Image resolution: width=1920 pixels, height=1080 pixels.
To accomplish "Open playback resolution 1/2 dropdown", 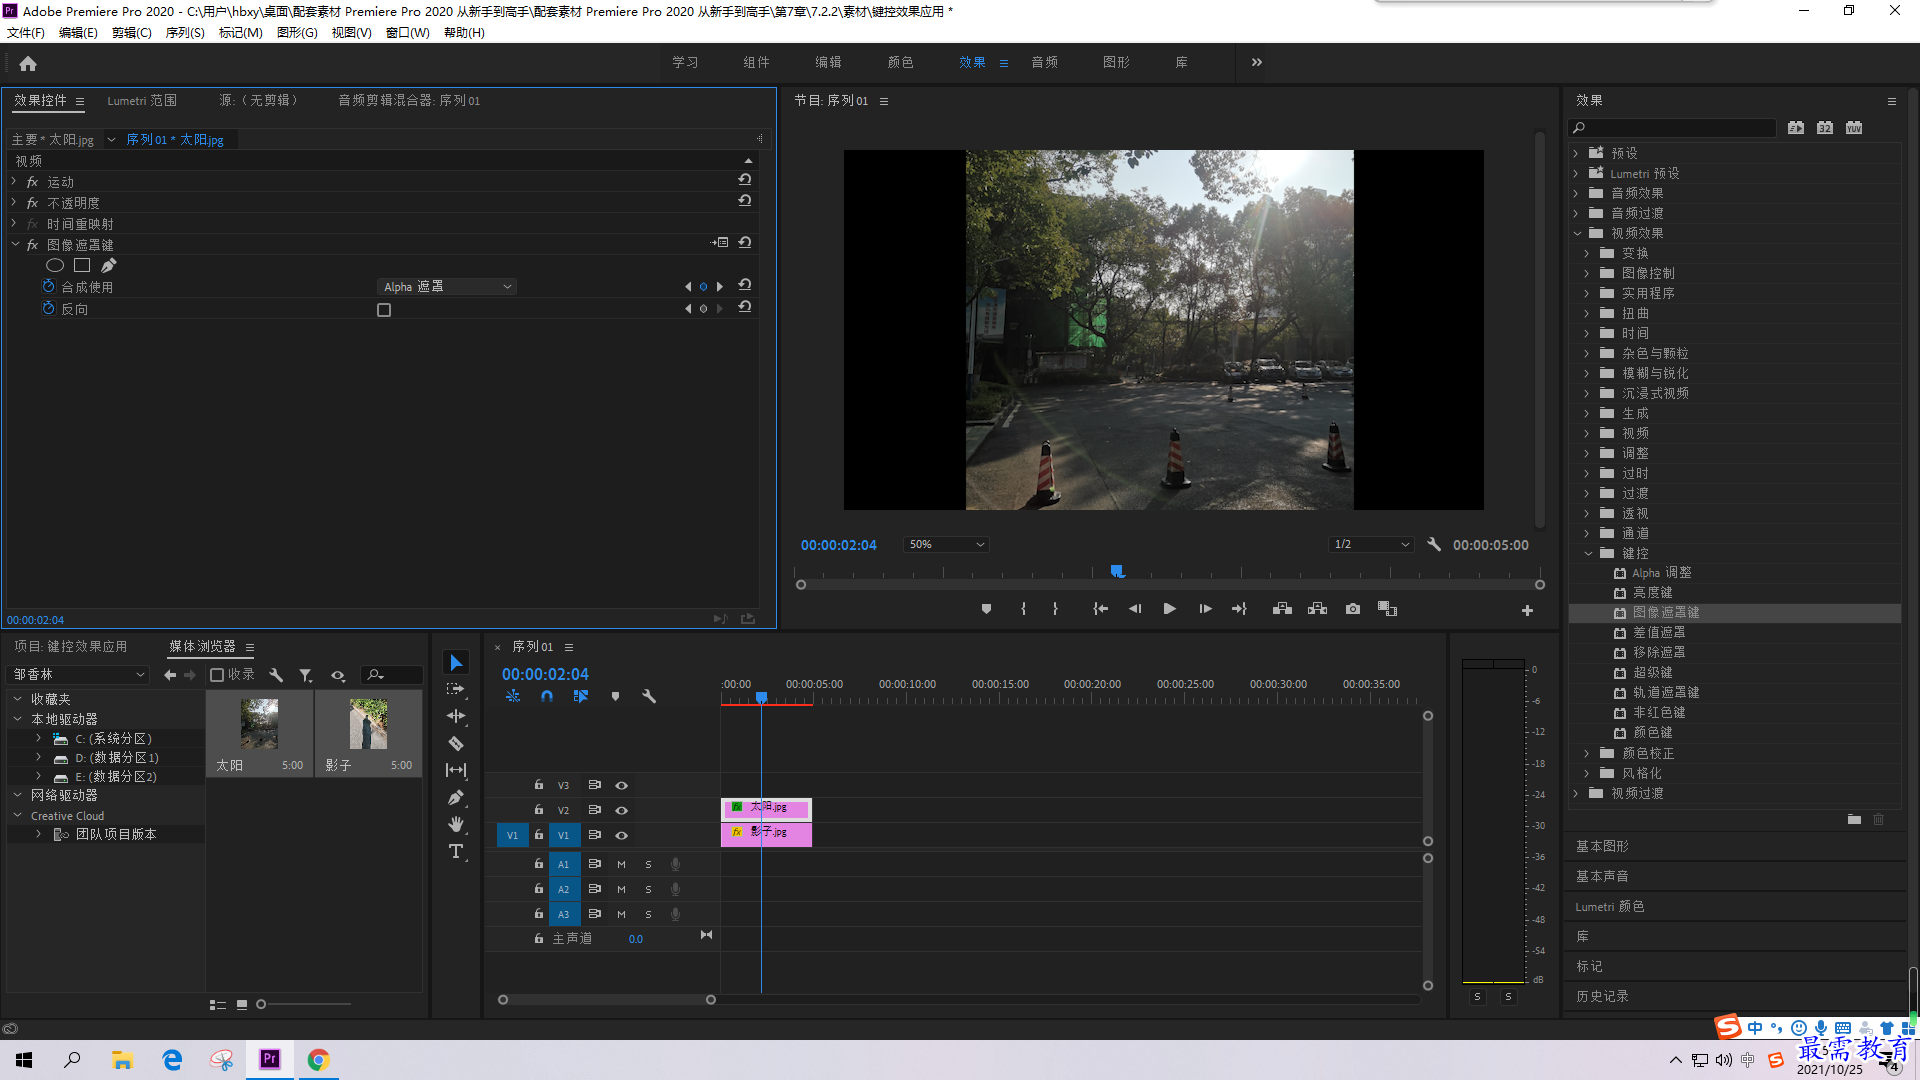I will pyautogui.click(x=1371, y=545).
